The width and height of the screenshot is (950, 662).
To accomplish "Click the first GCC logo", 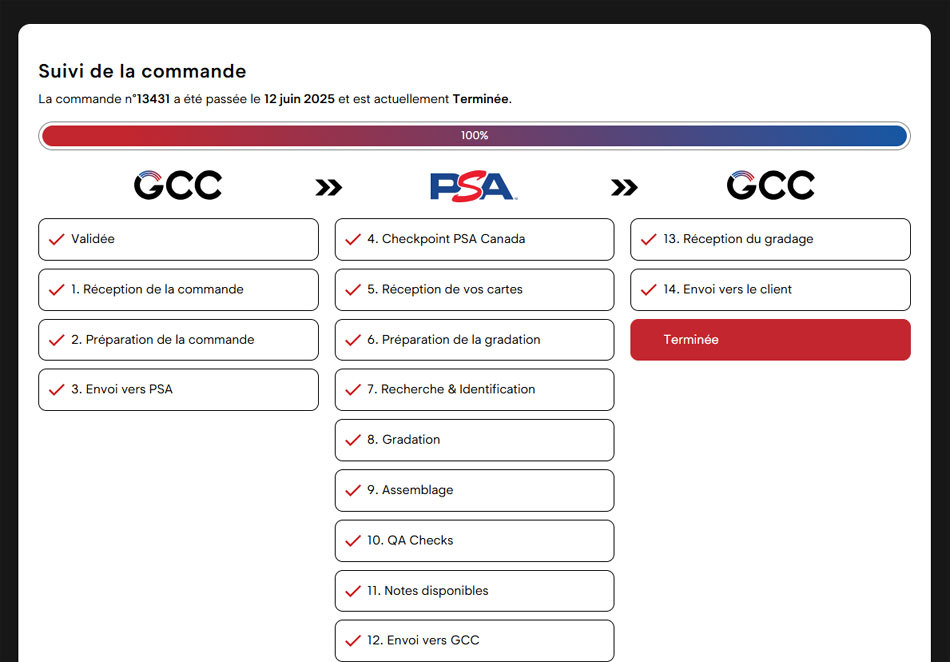I will [x=178, y=185].
